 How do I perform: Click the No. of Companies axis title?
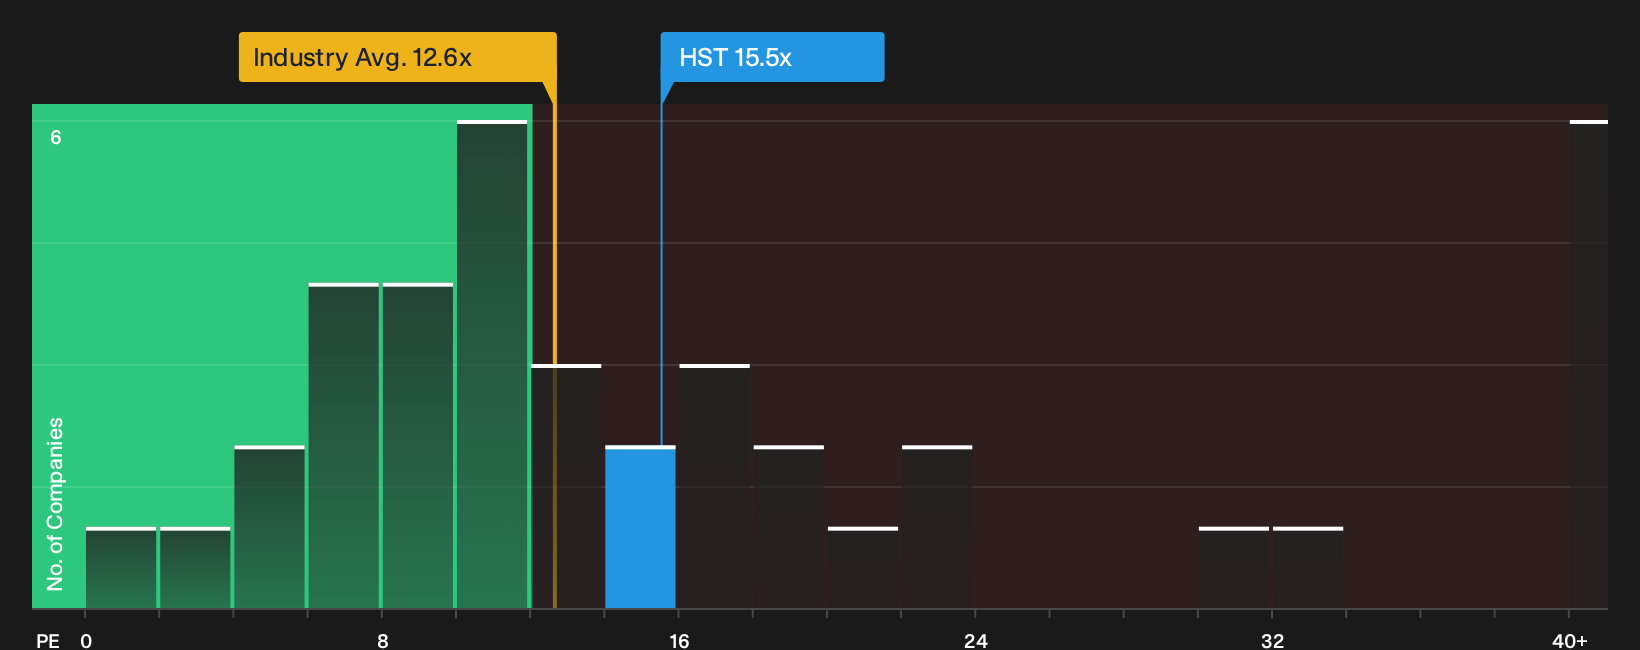(x=55, y=504)
